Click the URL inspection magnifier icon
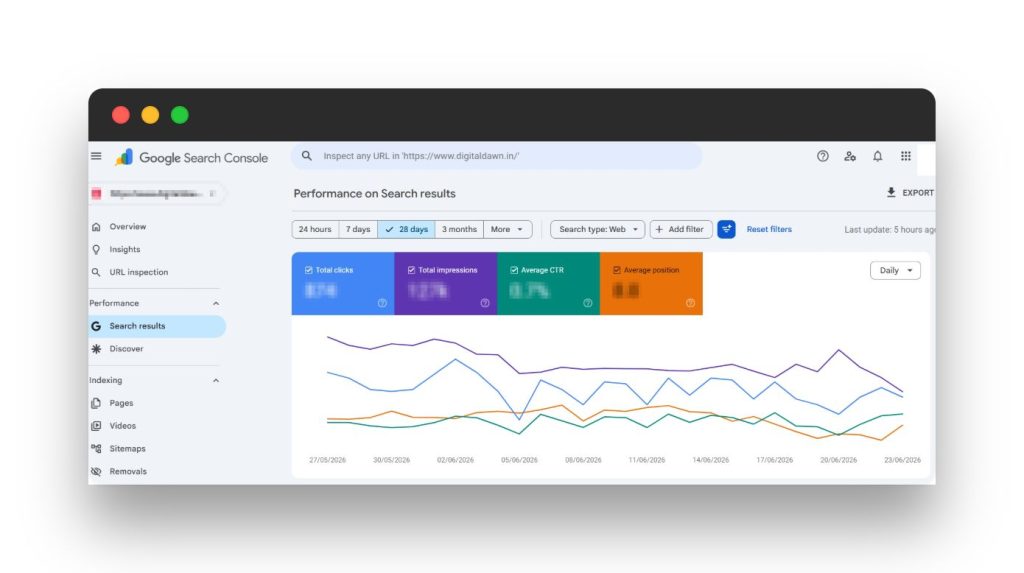This screenshot has width=1024, height=573. coord(96,272)
